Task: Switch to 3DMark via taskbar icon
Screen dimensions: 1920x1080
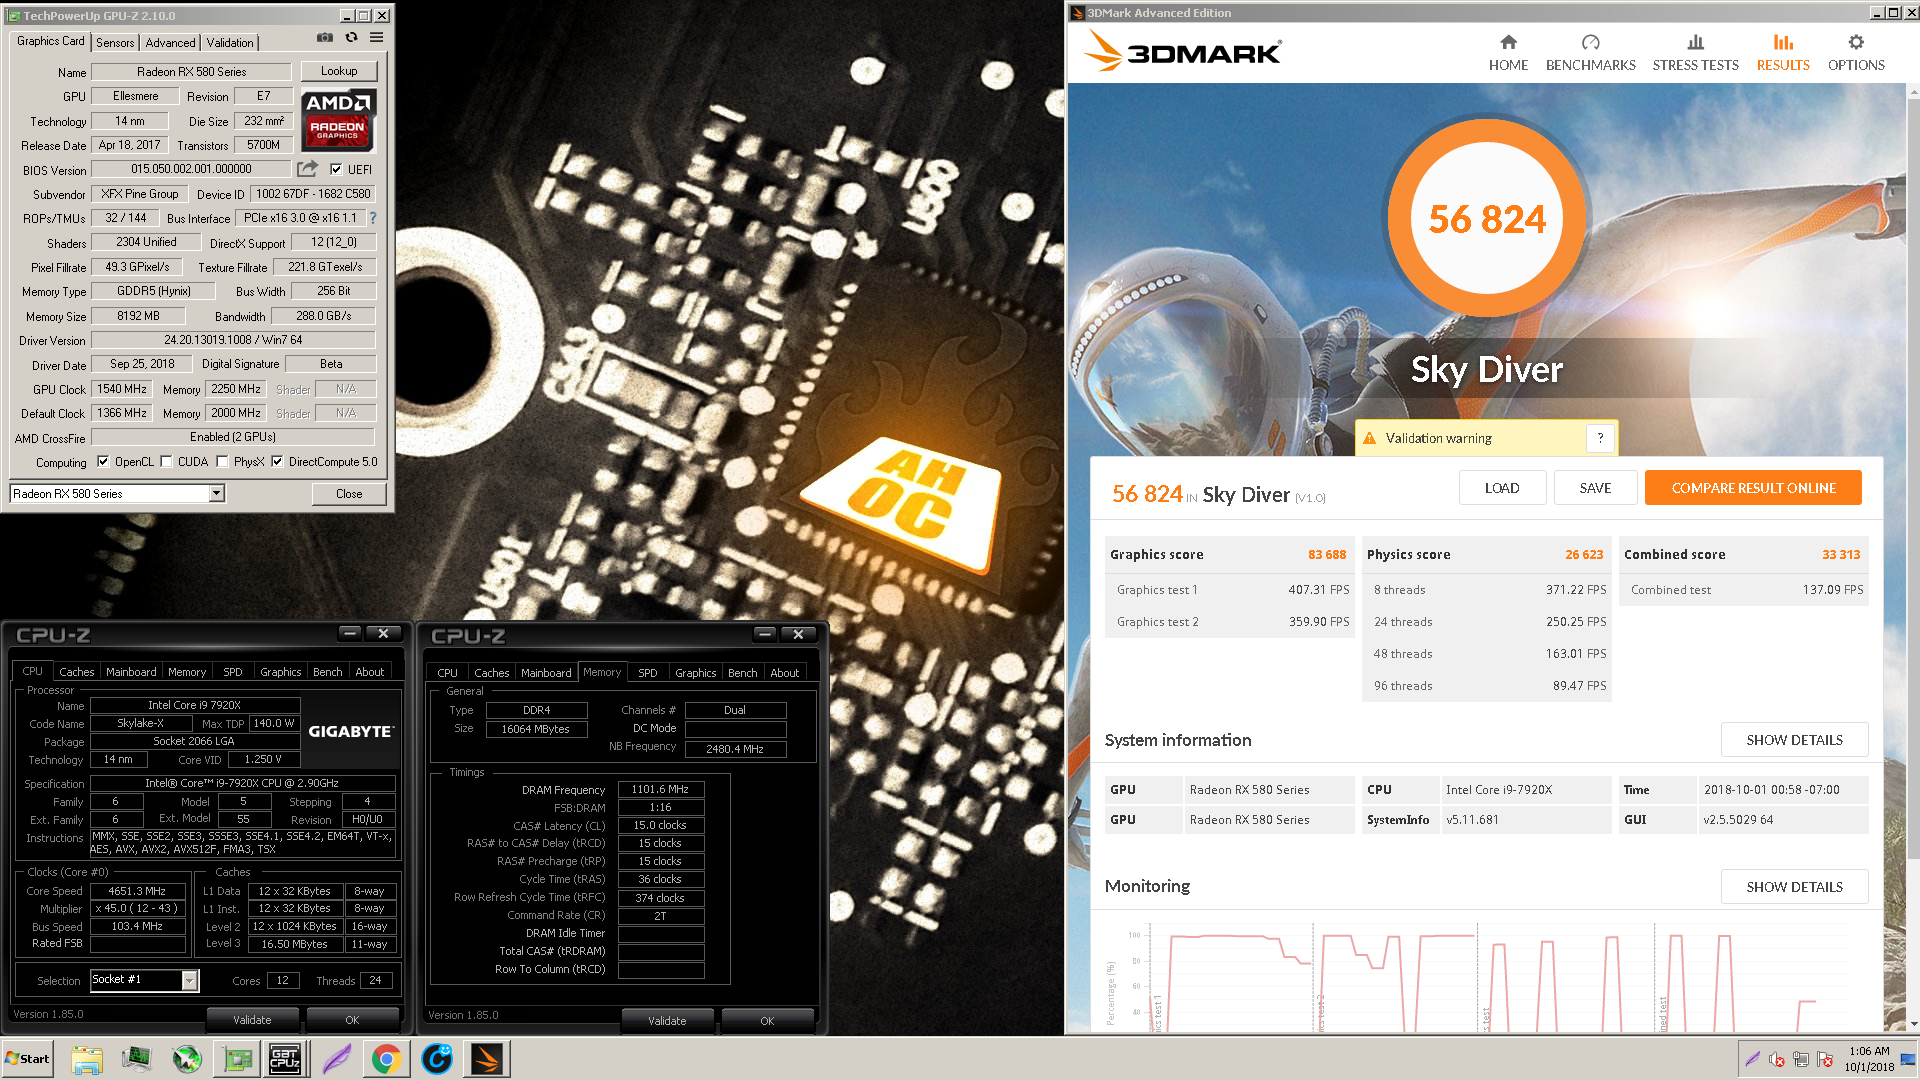Action: pos(487,1059)
